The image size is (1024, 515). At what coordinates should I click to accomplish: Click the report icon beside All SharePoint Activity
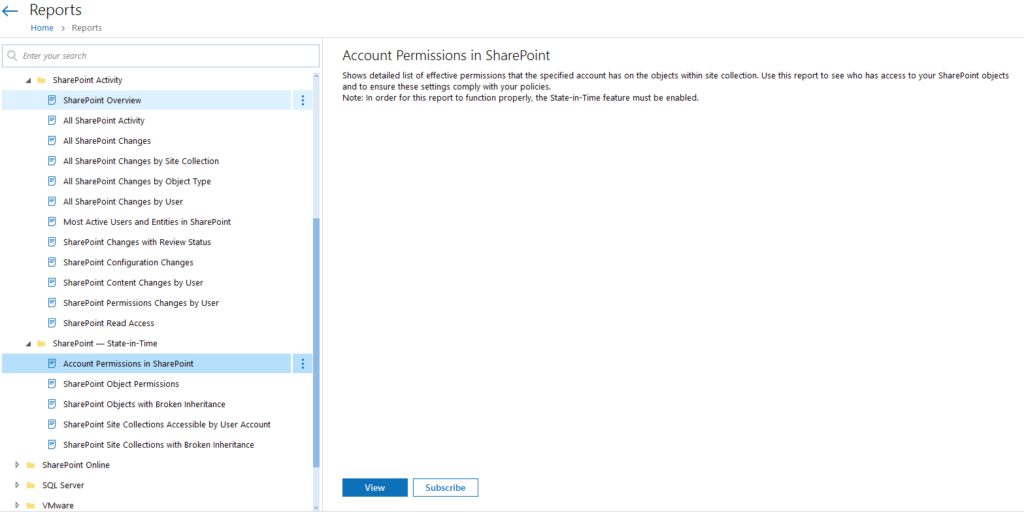52,121
